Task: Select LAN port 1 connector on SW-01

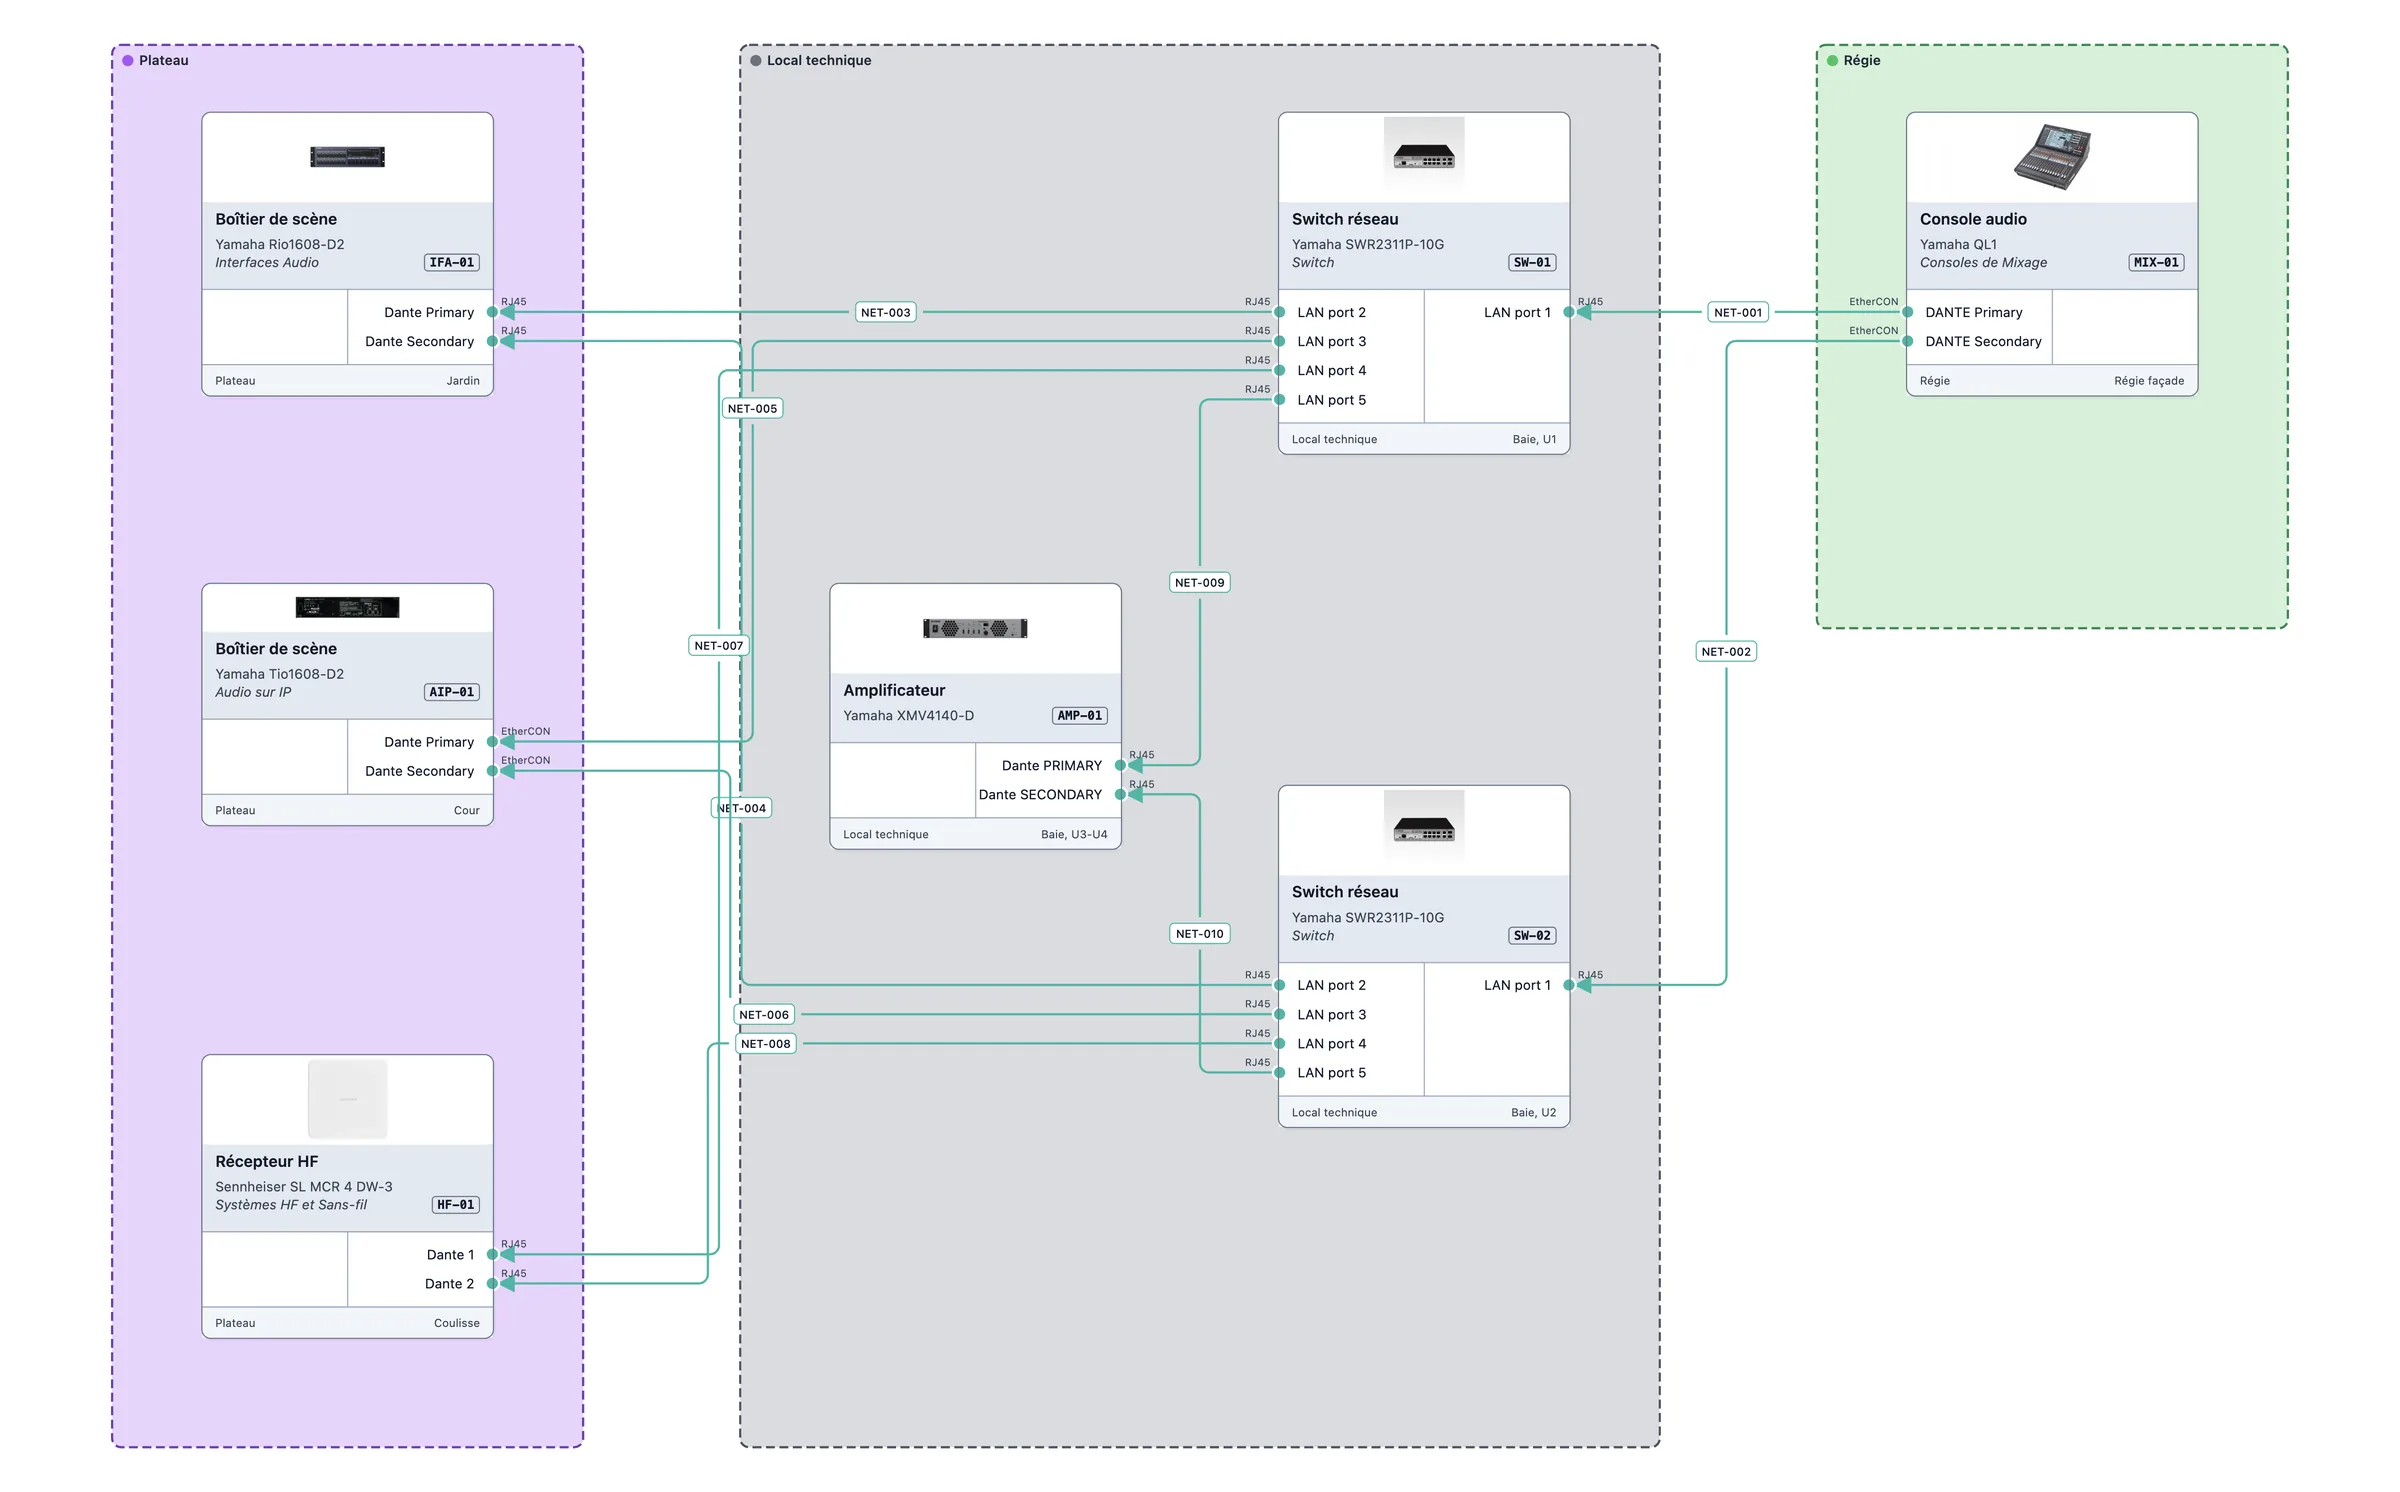Action: point(1569,312)
